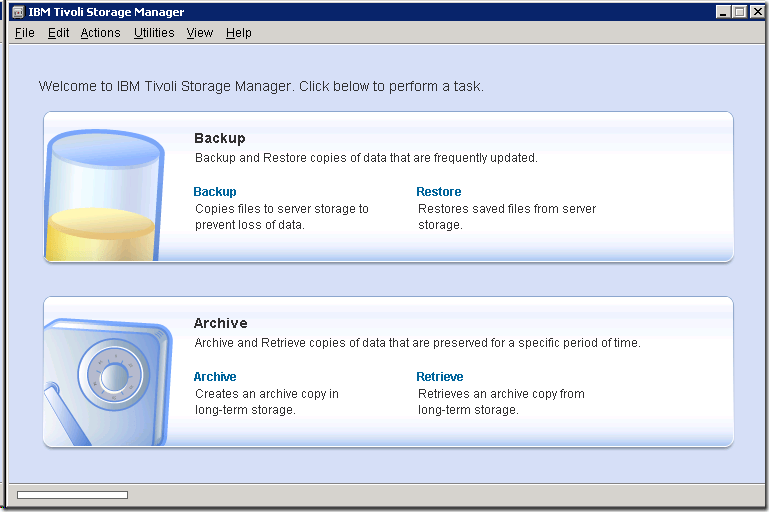Screen dimensions: 769x512
Task: Open the Help menu
Action: pyautogui.click(x=239, y=33)
